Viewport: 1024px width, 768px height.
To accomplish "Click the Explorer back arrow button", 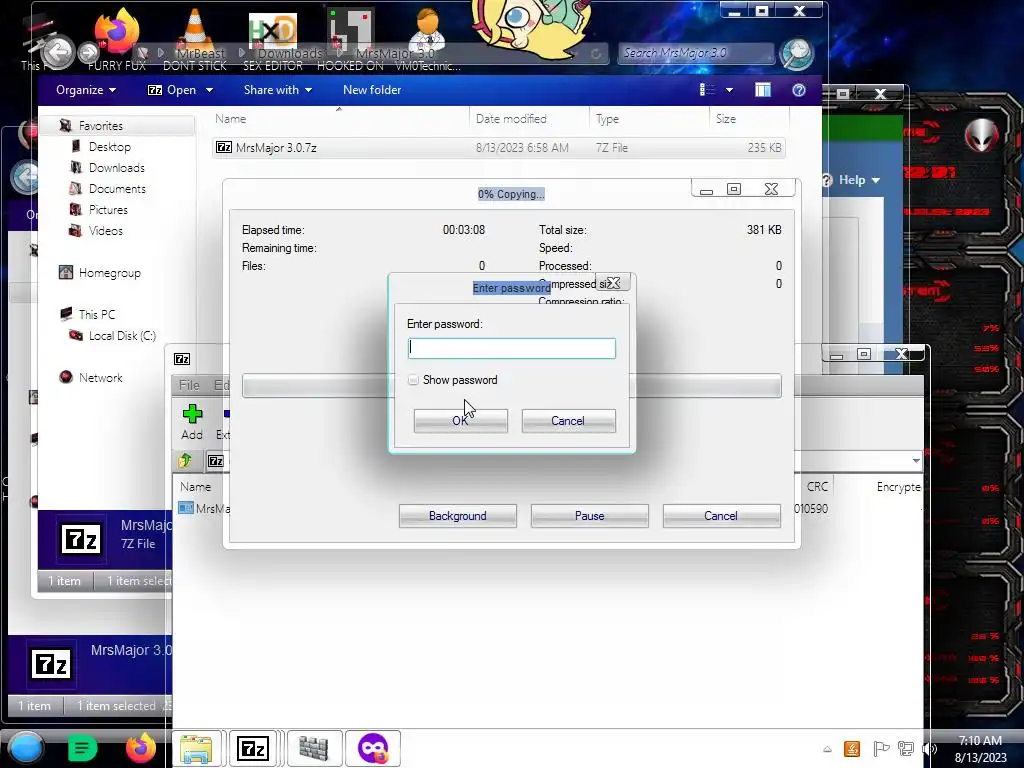I will click(x=57, y=52).
